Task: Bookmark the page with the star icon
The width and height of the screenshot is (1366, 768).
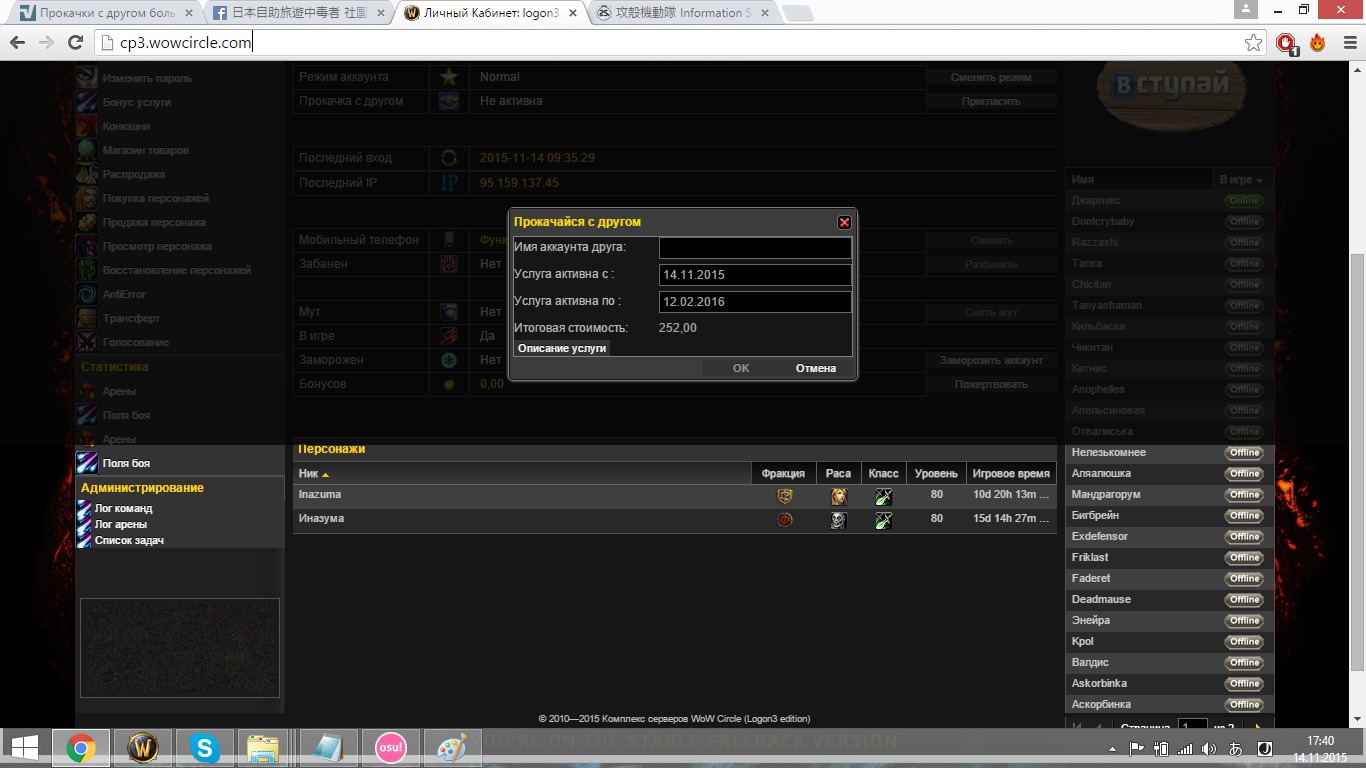Action: pyautogui.click(x=1253, y=43)
